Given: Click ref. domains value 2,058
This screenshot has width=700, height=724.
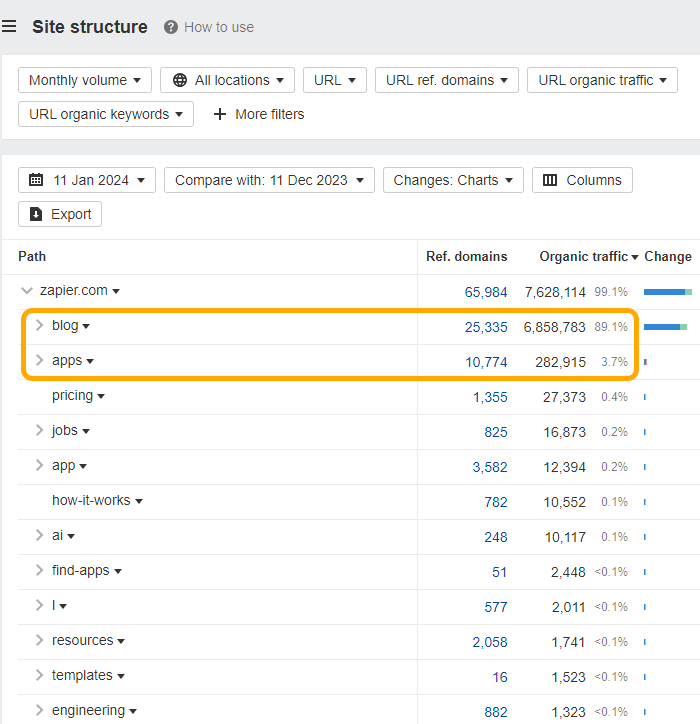Looking at the screenshot, I should tap(490, 642).
